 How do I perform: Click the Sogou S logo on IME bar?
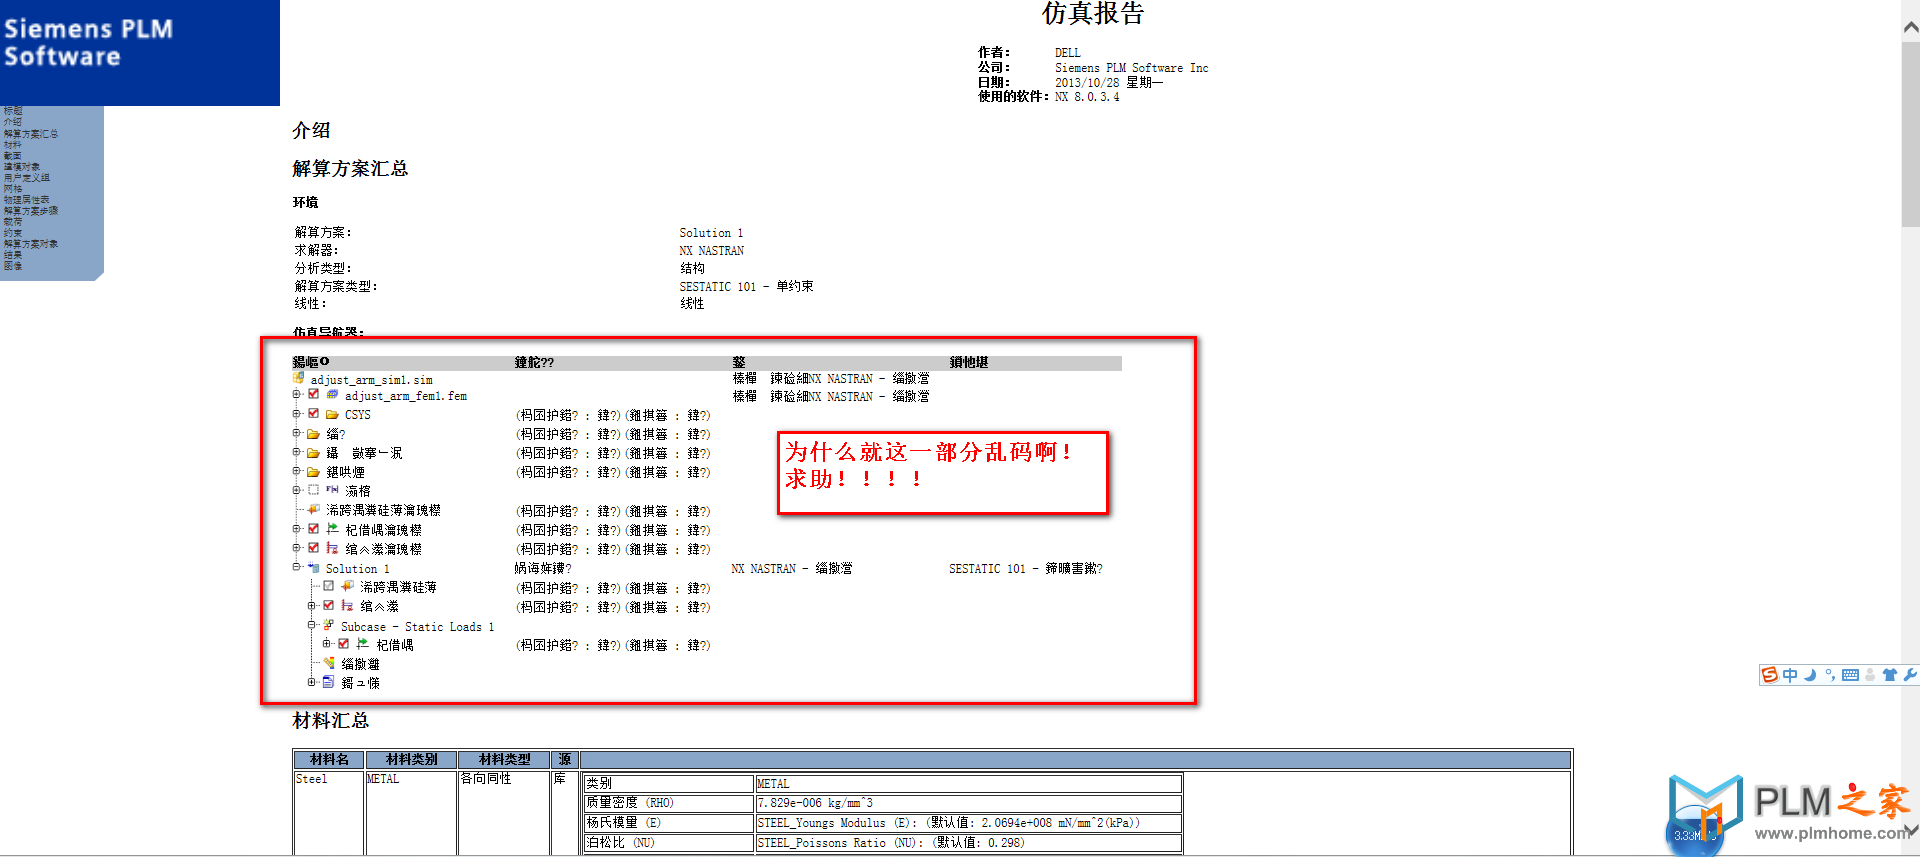[x=1770, y=675]
